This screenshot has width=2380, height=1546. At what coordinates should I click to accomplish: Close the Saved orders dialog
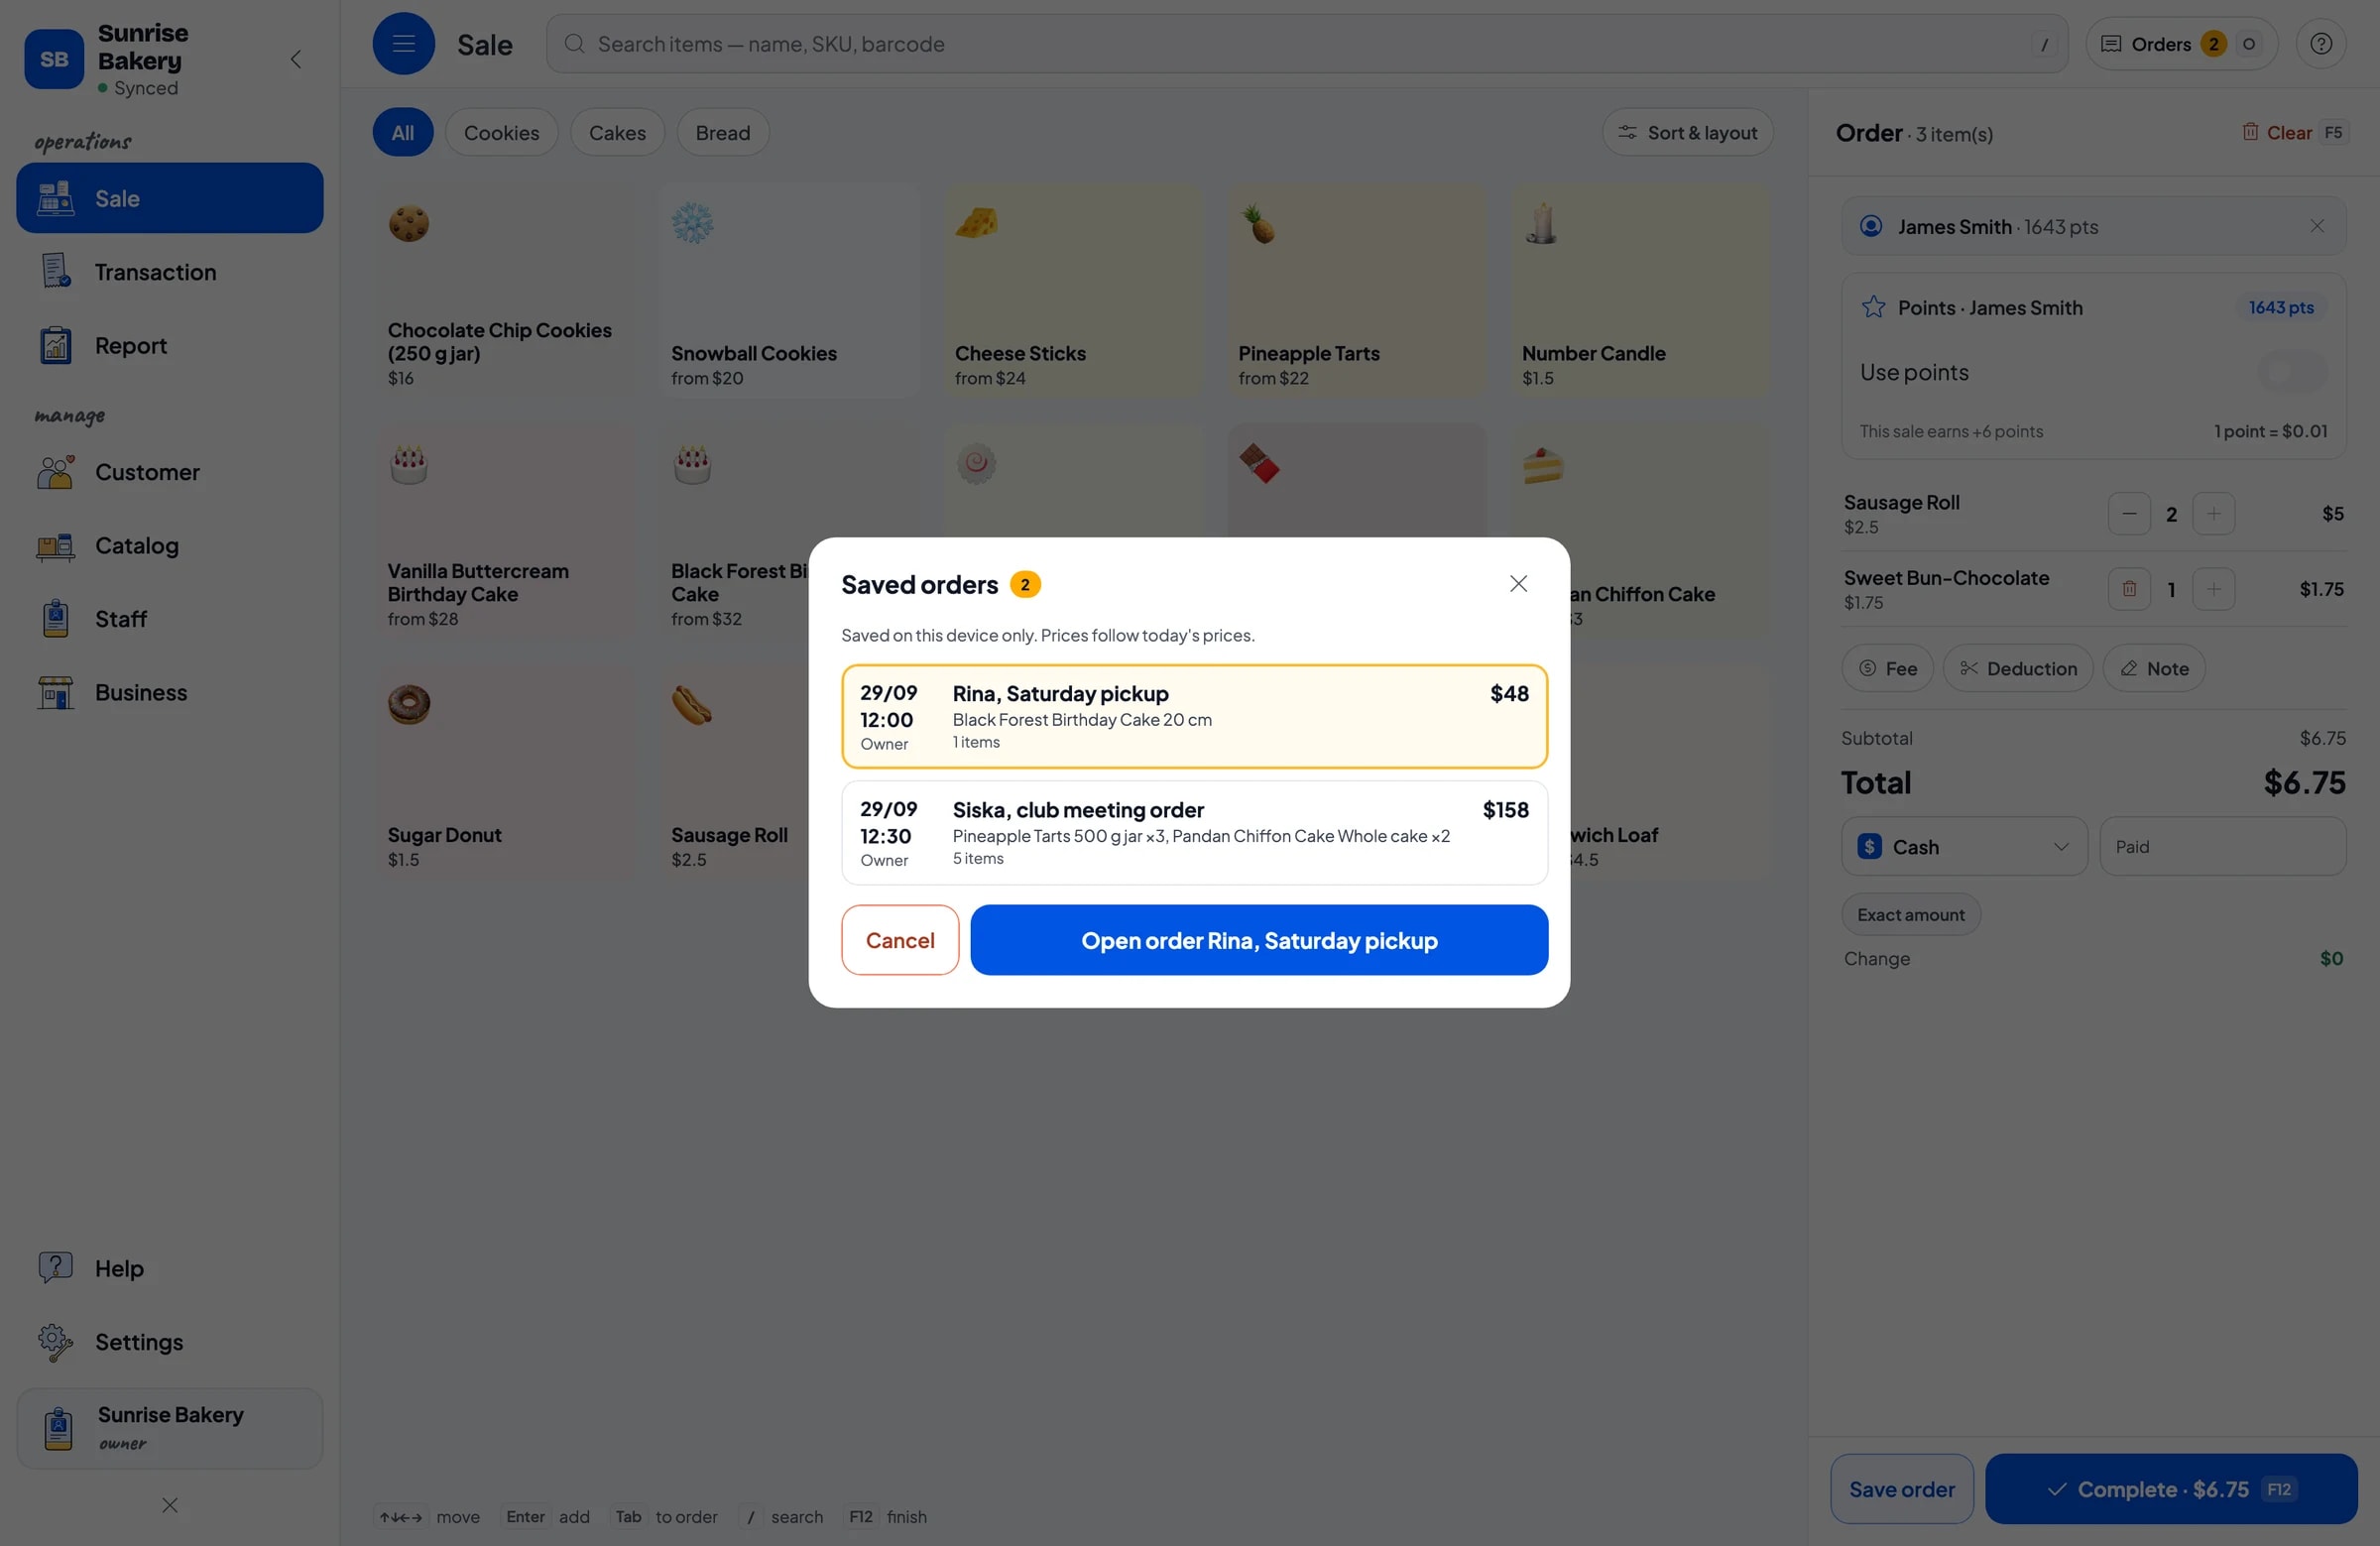pos(1518,583)
